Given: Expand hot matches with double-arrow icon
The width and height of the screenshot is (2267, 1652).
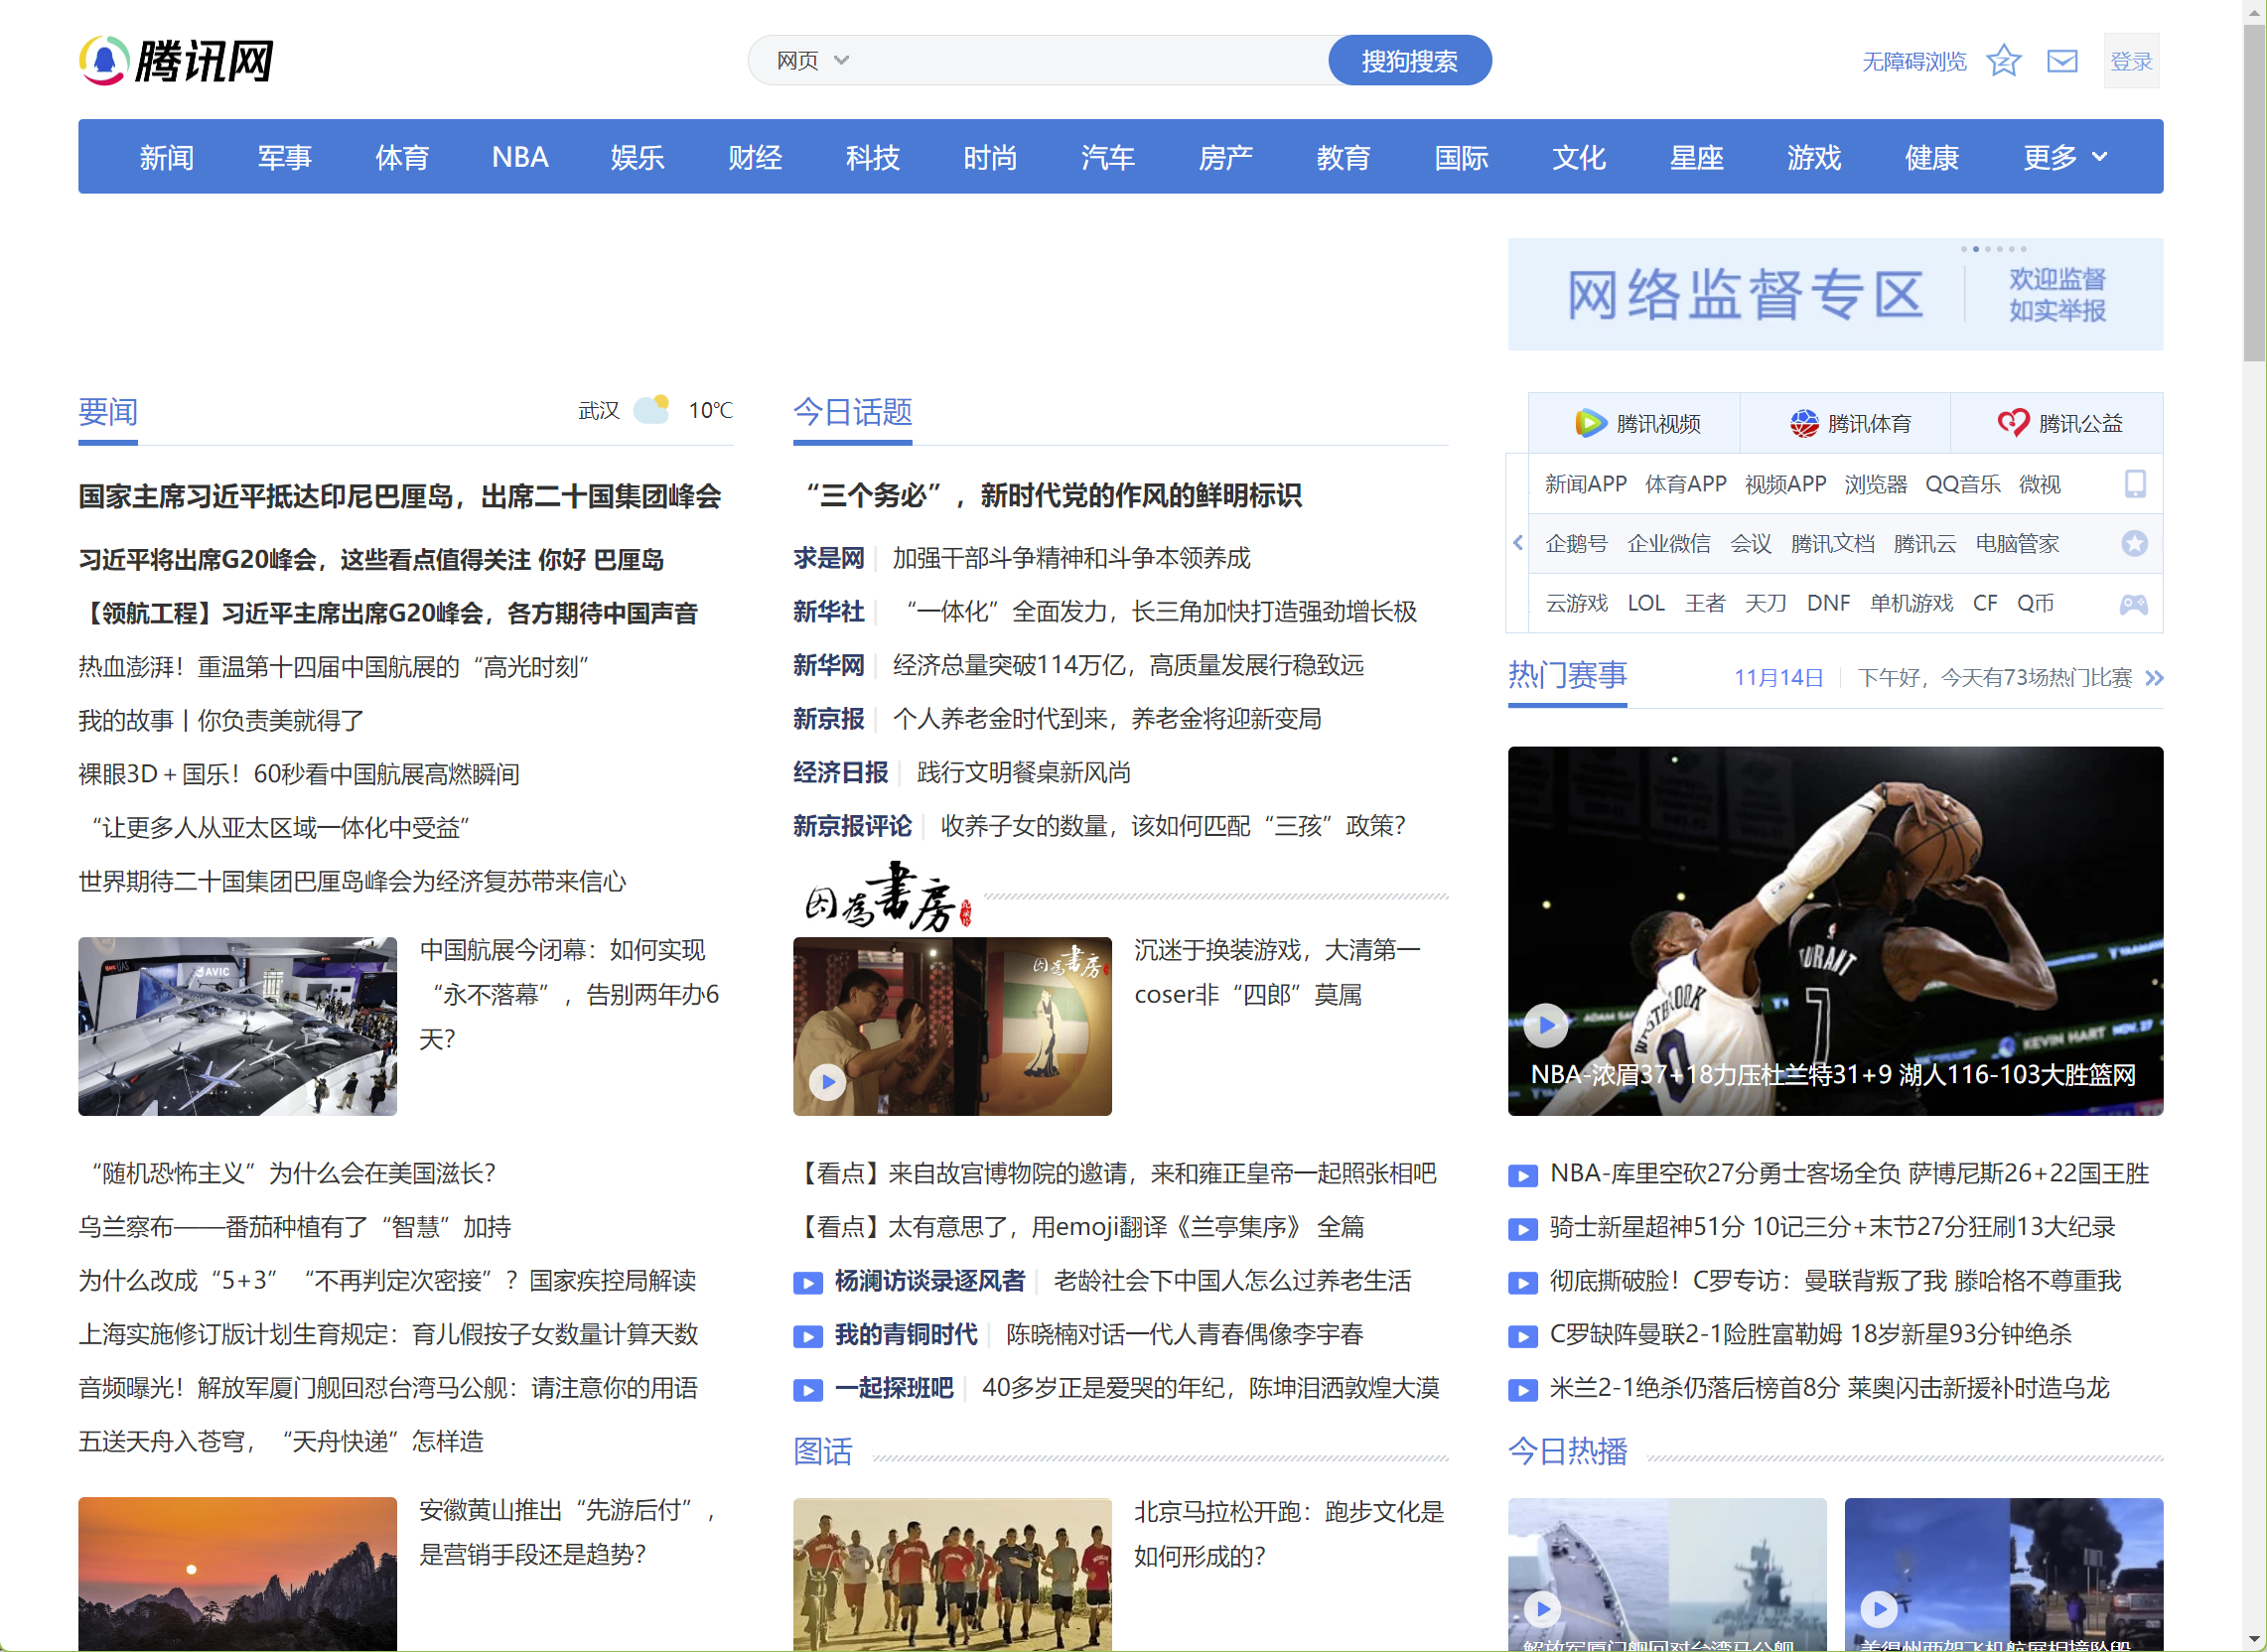Looking at the screenshot, I should (x=2153, y=678).
